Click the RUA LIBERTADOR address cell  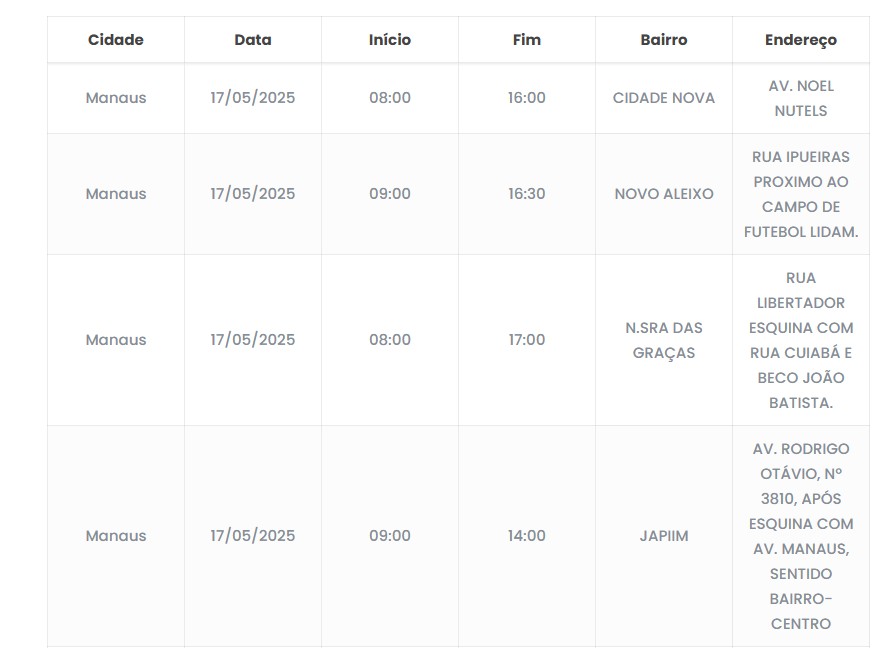pyautogui.click(x=801, y=340)
